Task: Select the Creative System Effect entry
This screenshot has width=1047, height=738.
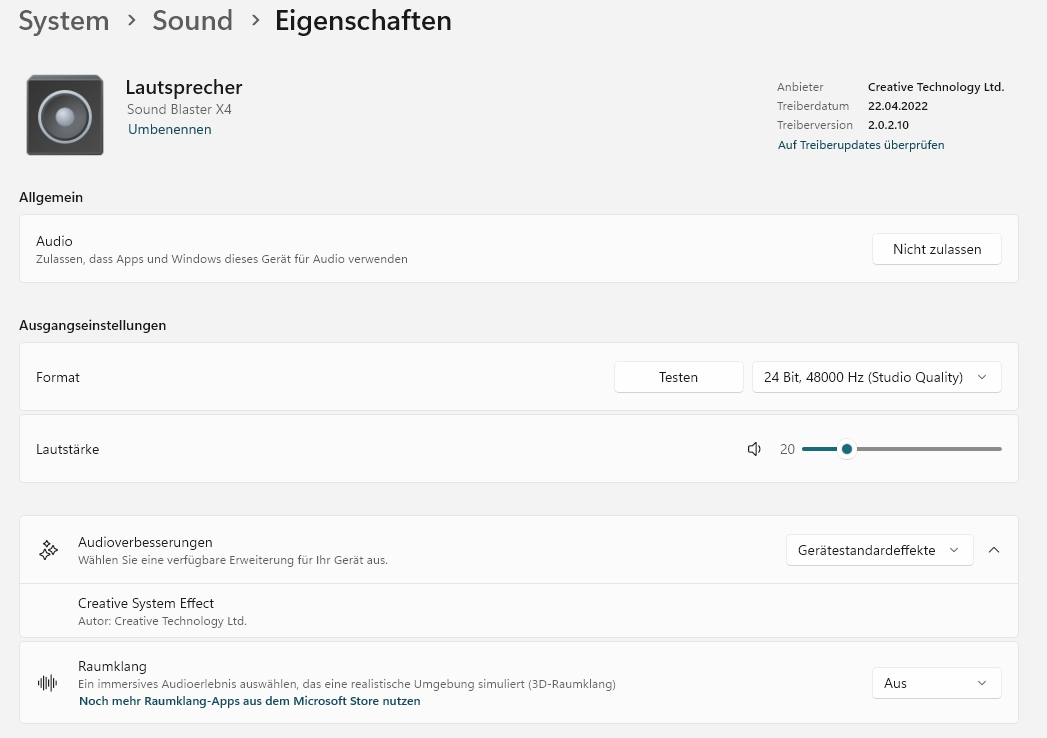Action: 146,603
